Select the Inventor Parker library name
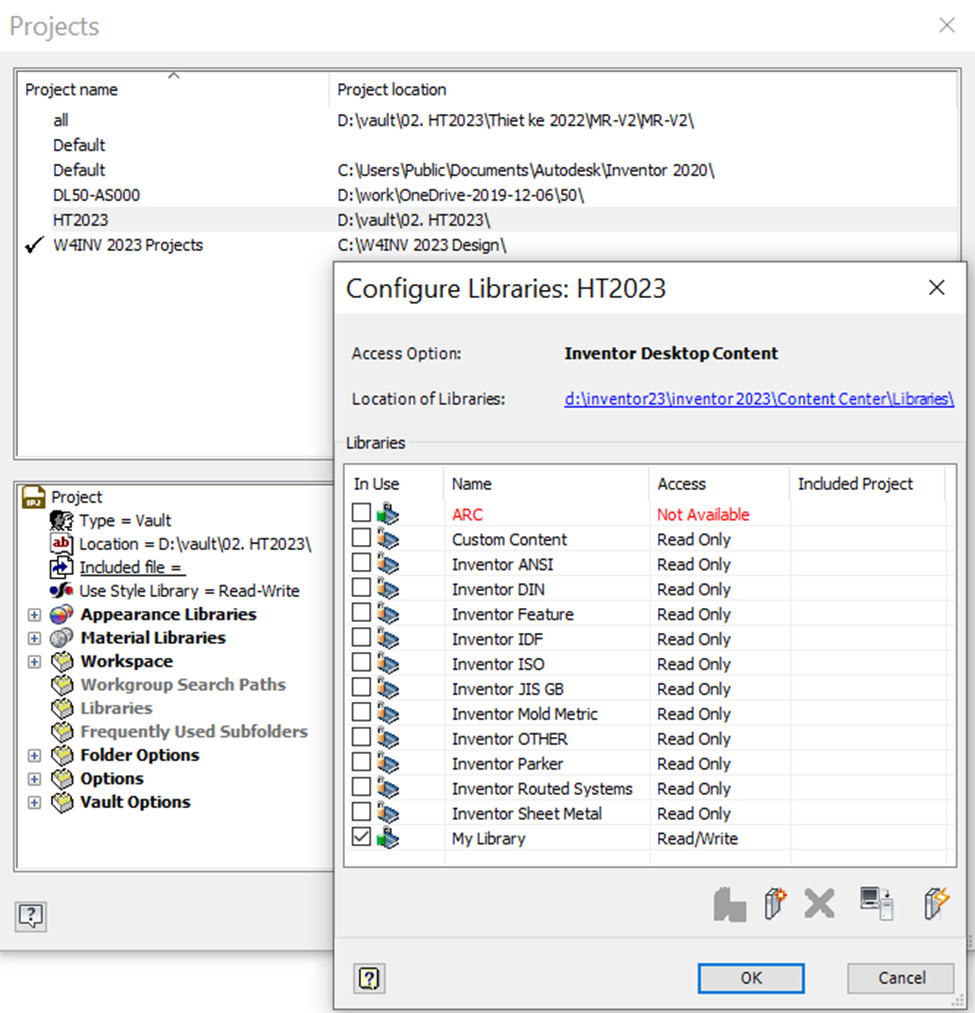The height and width of the screenshot is (1013, 975). tap(507, 764)
